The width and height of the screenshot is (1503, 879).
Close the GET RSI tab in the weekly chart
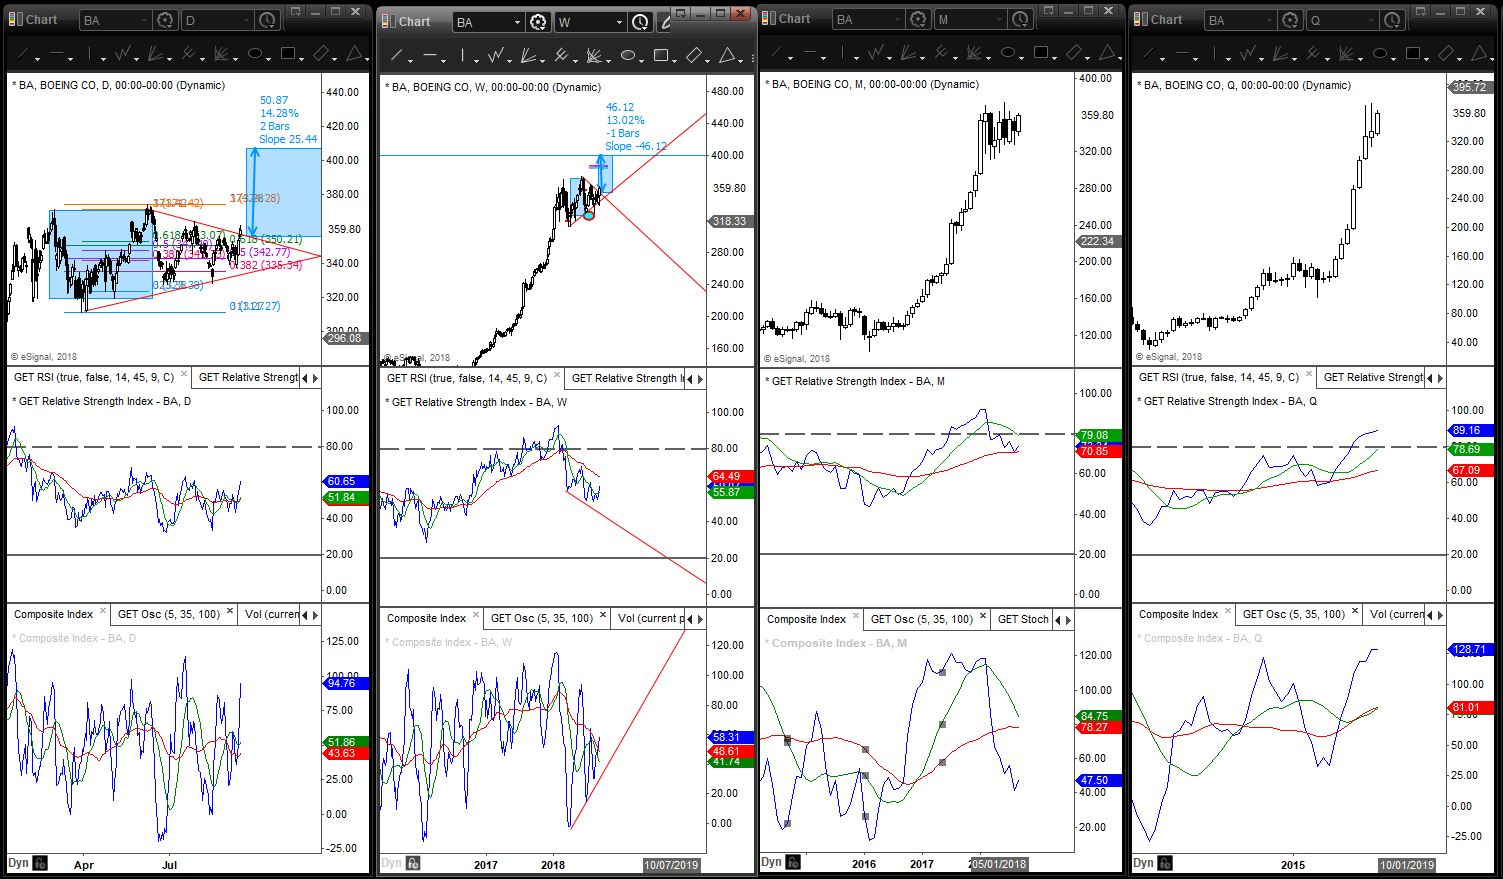click(x=558, y=377)
